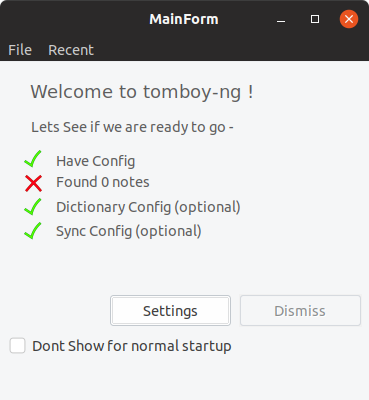
Task: Open the Recent menu
Action: (71, 50)
